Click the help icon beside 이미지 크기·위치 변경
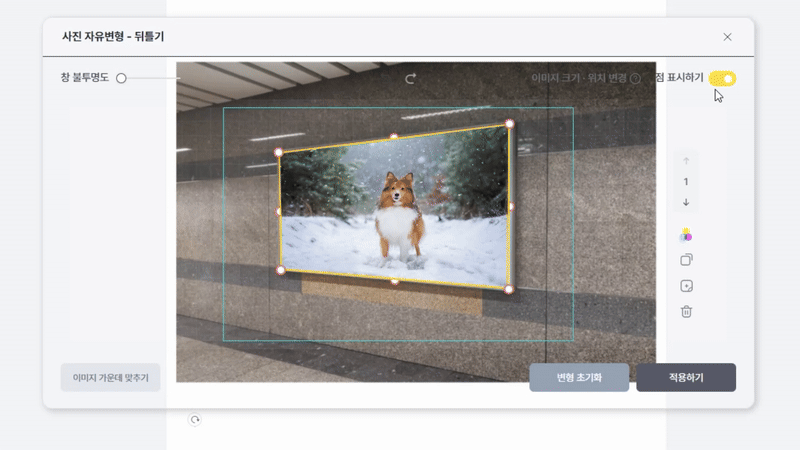Image resolution: width=800 pixels, height=450 pixels. click(x=635, y=78)
